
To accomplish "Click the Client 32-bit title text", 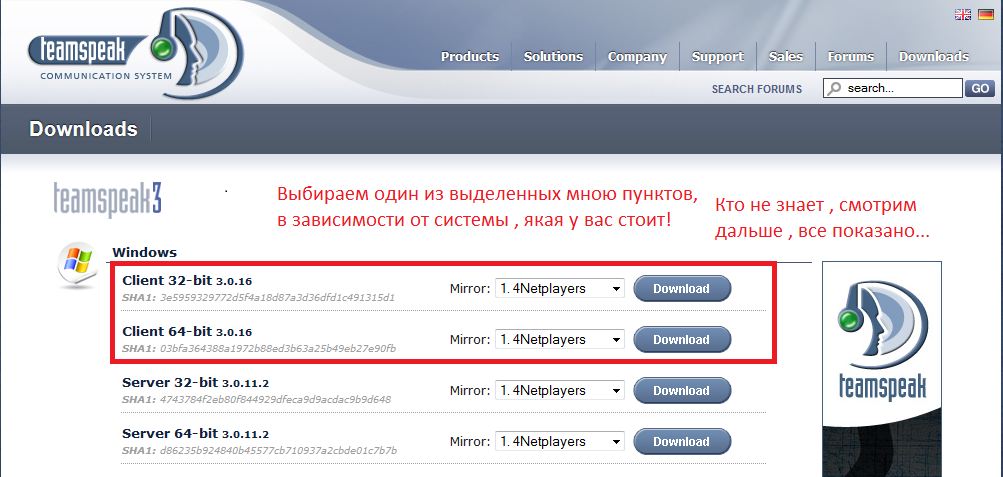I will (x=187, y=280).
